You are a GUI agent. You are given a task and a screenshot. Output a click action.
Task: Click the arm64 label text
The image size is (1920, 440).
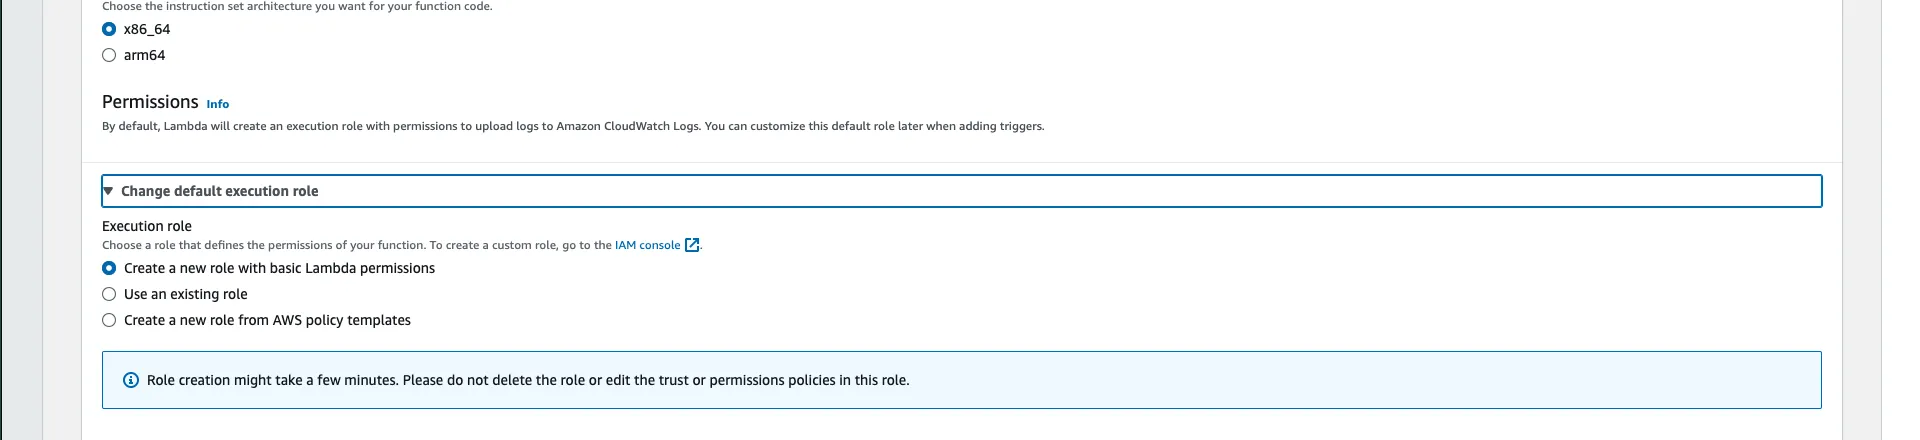pyautogui.click(x=144, y=55)
